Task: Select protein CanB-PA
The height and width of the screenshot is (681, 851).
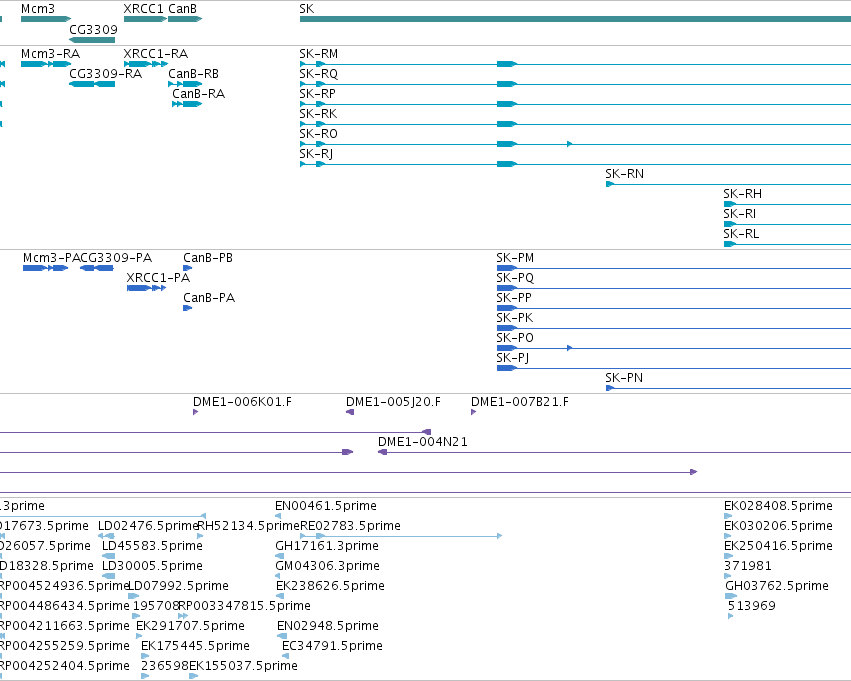Action: (x=187, y=308)
